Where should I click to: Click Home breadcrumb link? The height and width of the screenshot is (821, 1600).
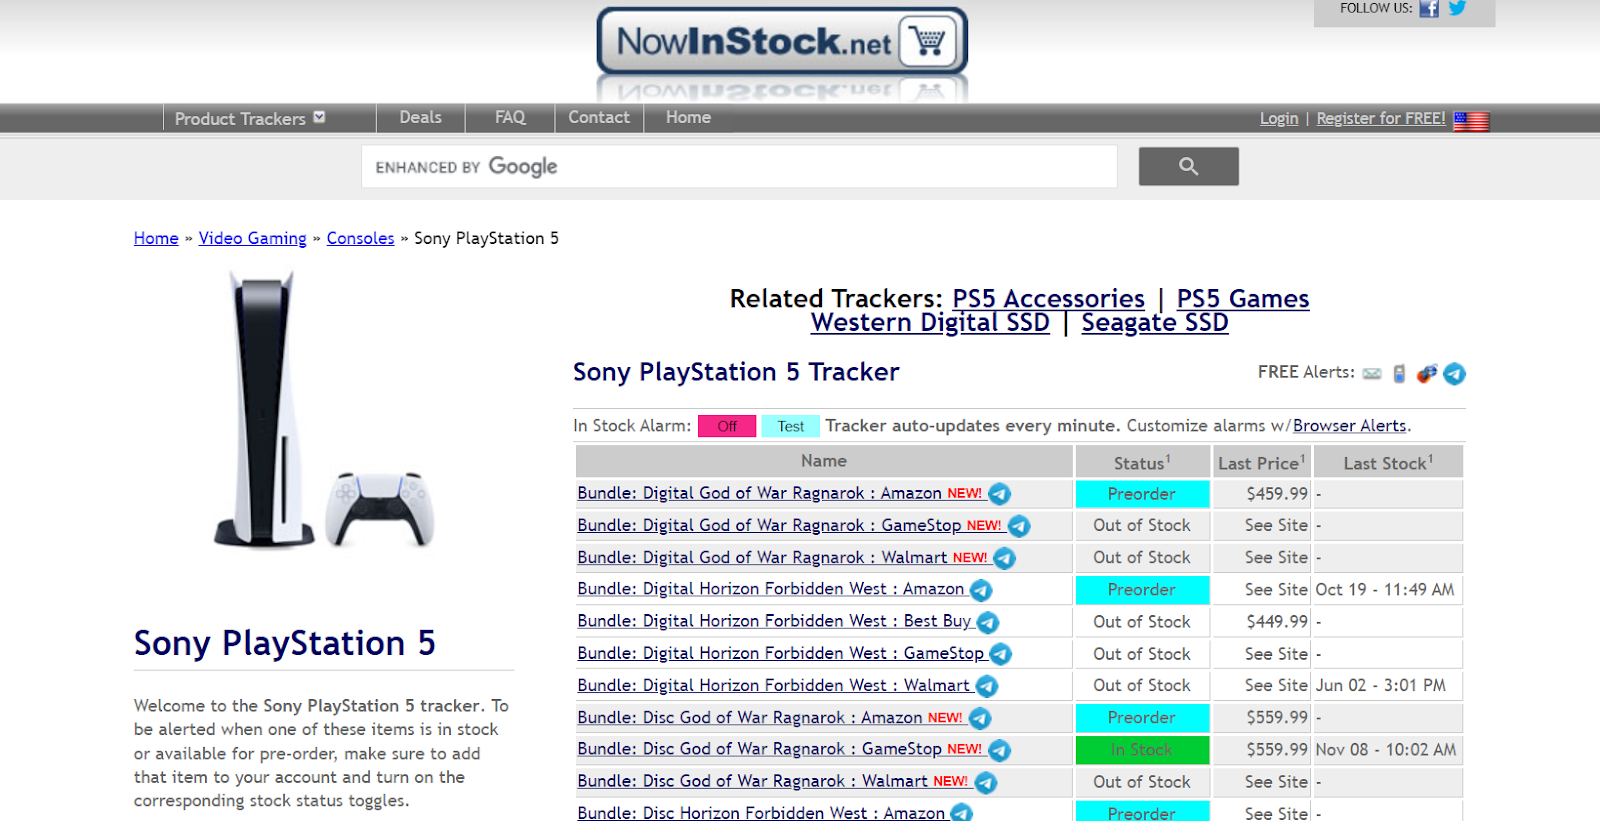tap(156, 238)
